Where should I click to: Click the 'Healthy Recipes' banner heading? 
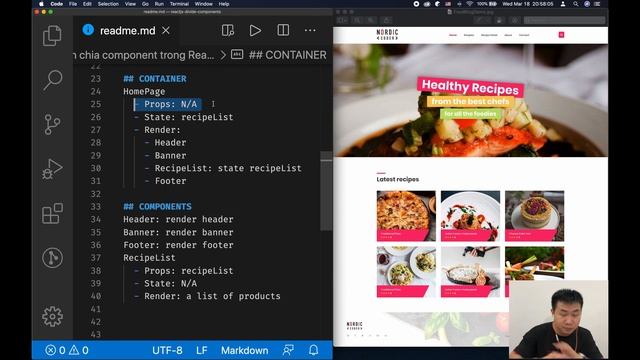point(470,87)
